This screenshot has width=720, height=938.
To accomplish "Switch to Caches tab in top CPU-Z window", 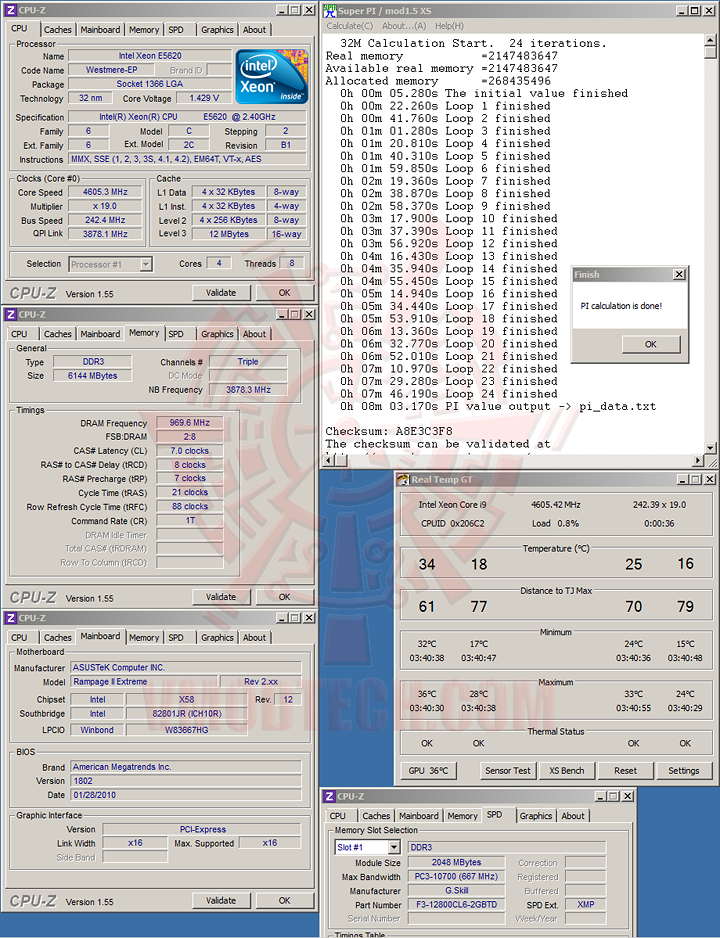I will (x=57, y=29).
